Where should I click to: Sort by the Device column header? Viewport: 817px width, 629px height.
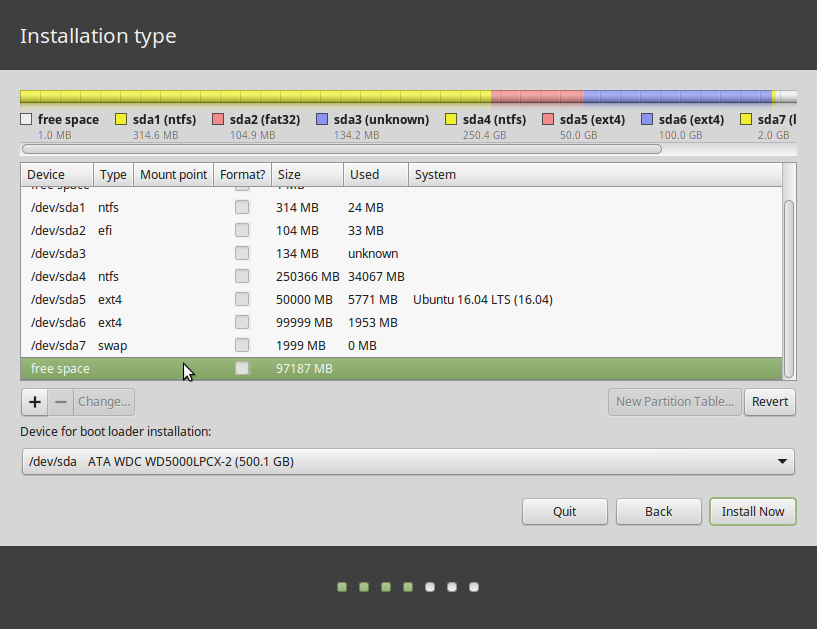57,175
